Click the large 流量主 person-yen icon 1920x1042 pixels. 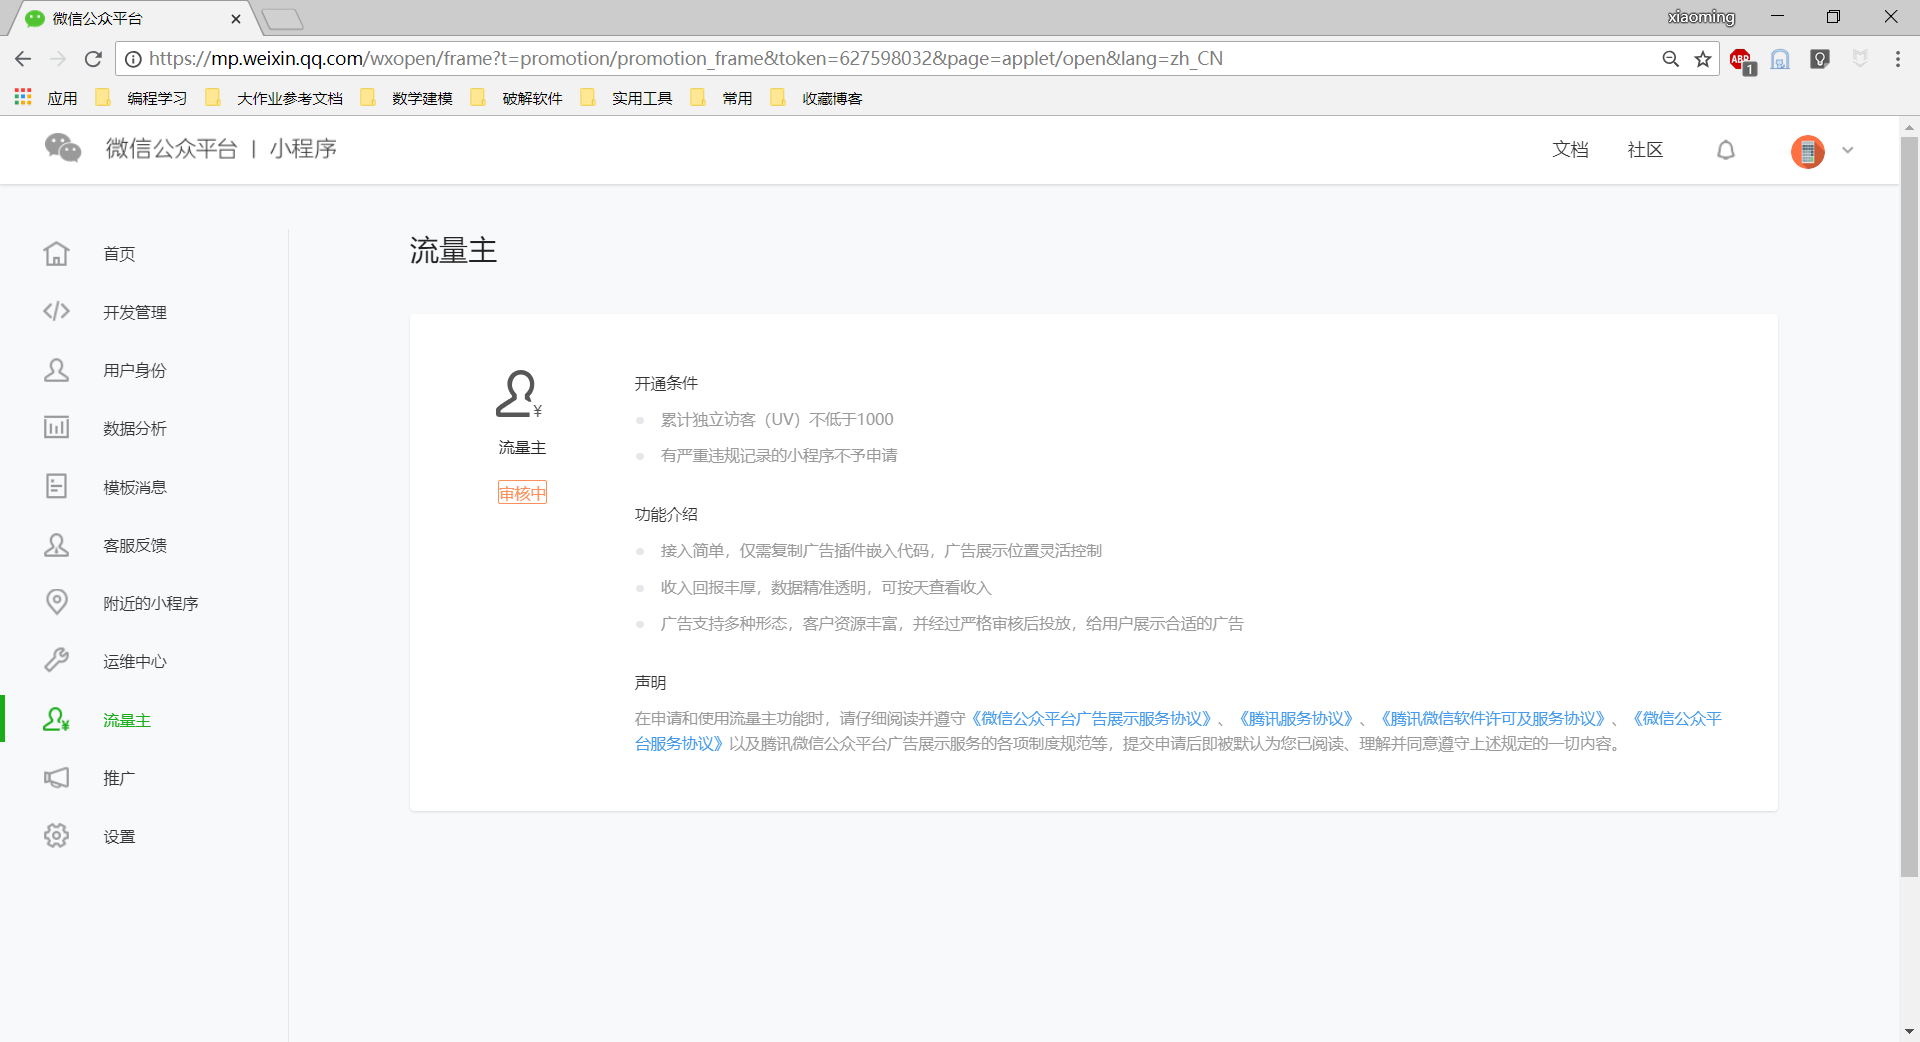(520, 394)
